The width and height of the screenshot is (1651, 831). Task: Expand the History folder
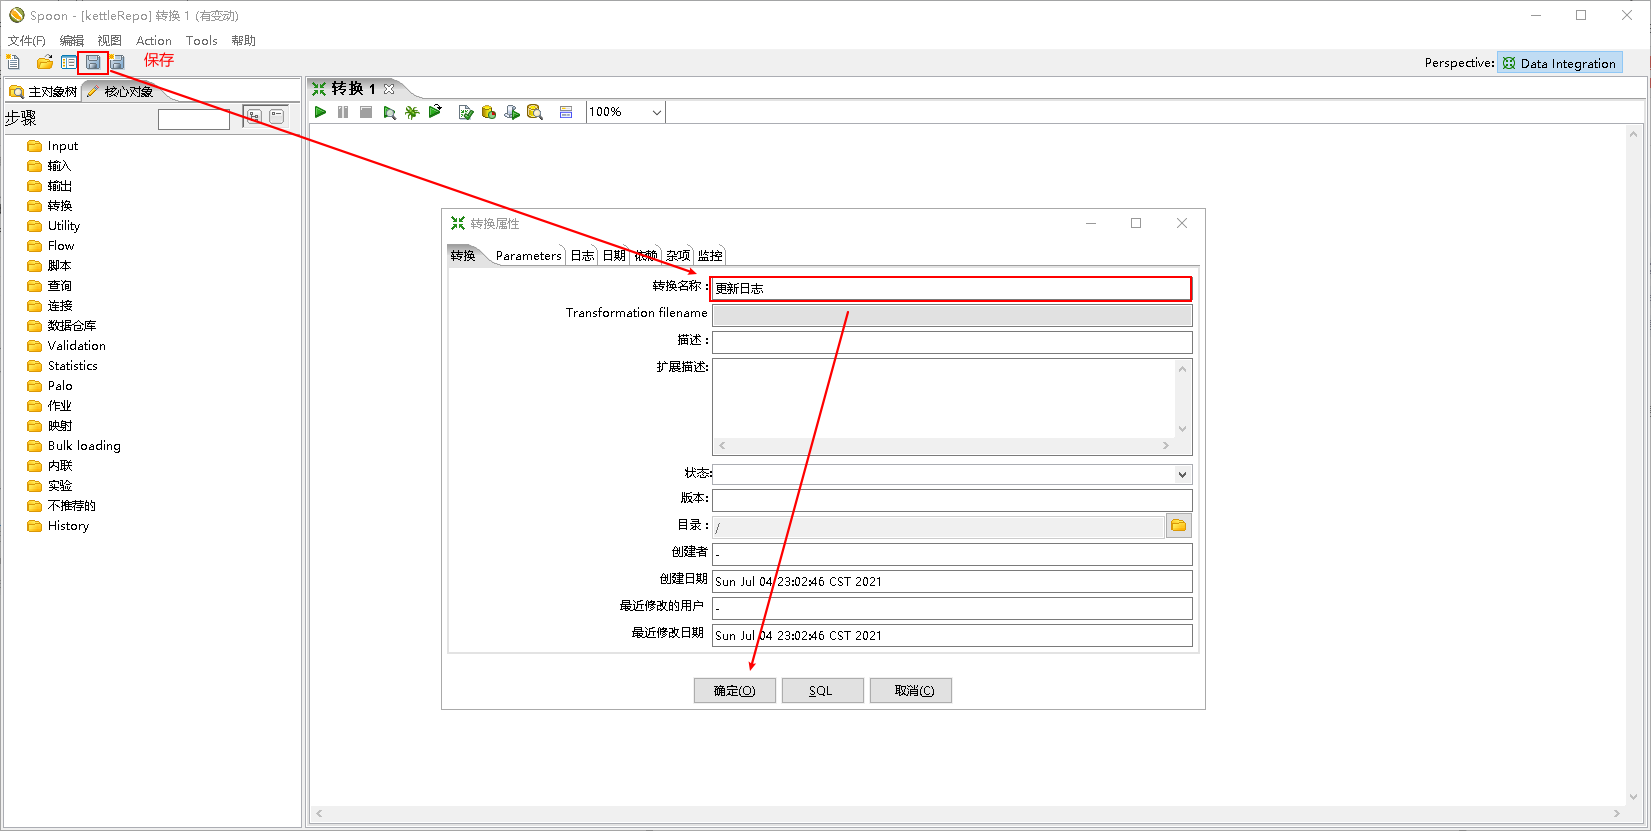coord(58,526)
